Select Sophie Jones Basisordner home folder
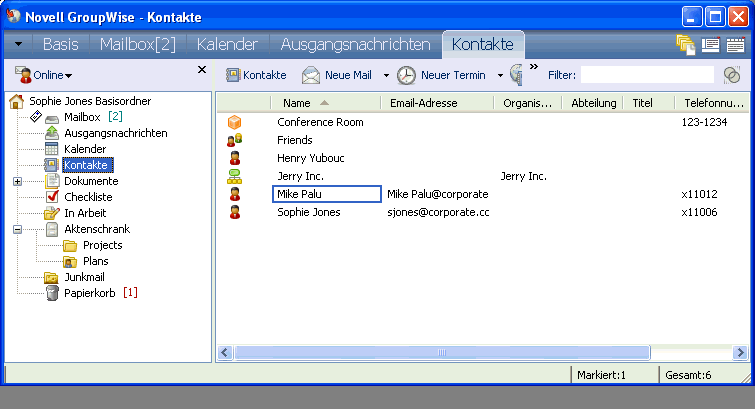The height and width of the screenshot is (409, 755). [x=90, y=101]
